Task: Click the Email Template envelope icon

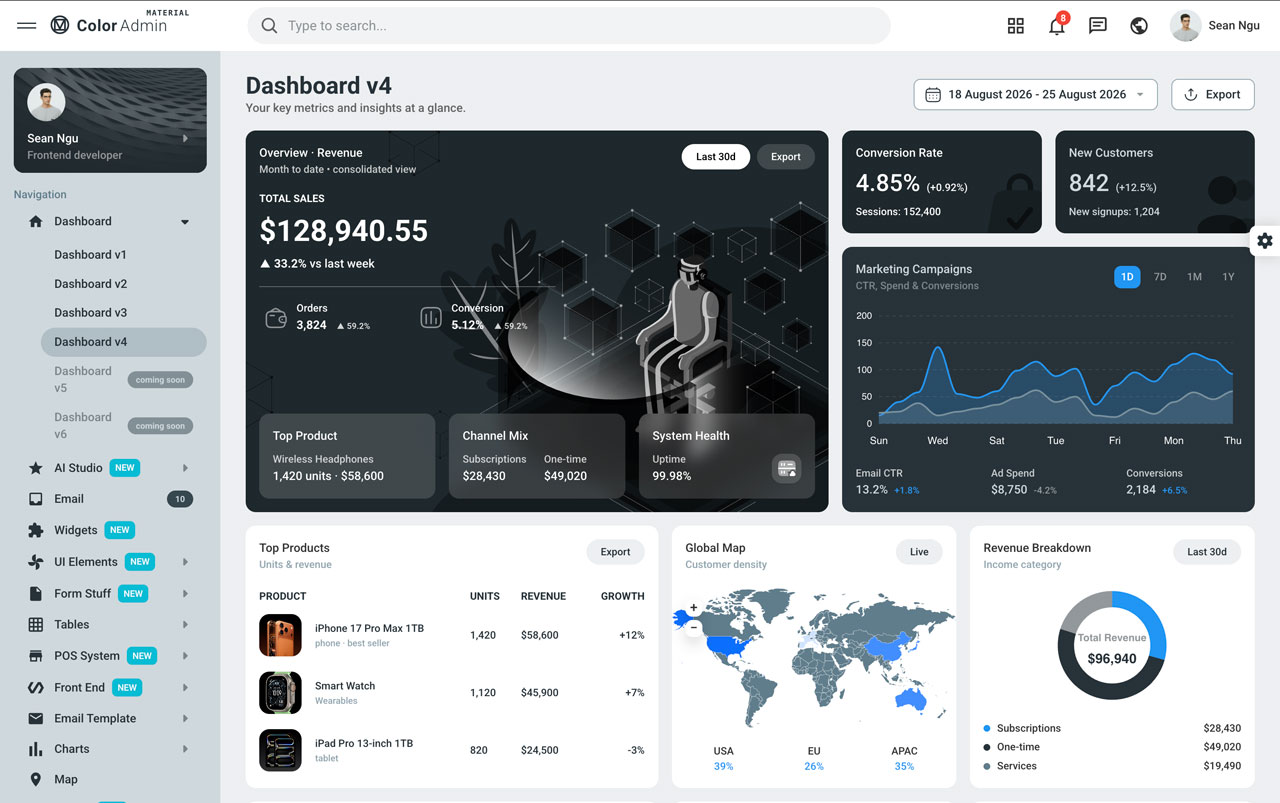Action: coord(36,718)
